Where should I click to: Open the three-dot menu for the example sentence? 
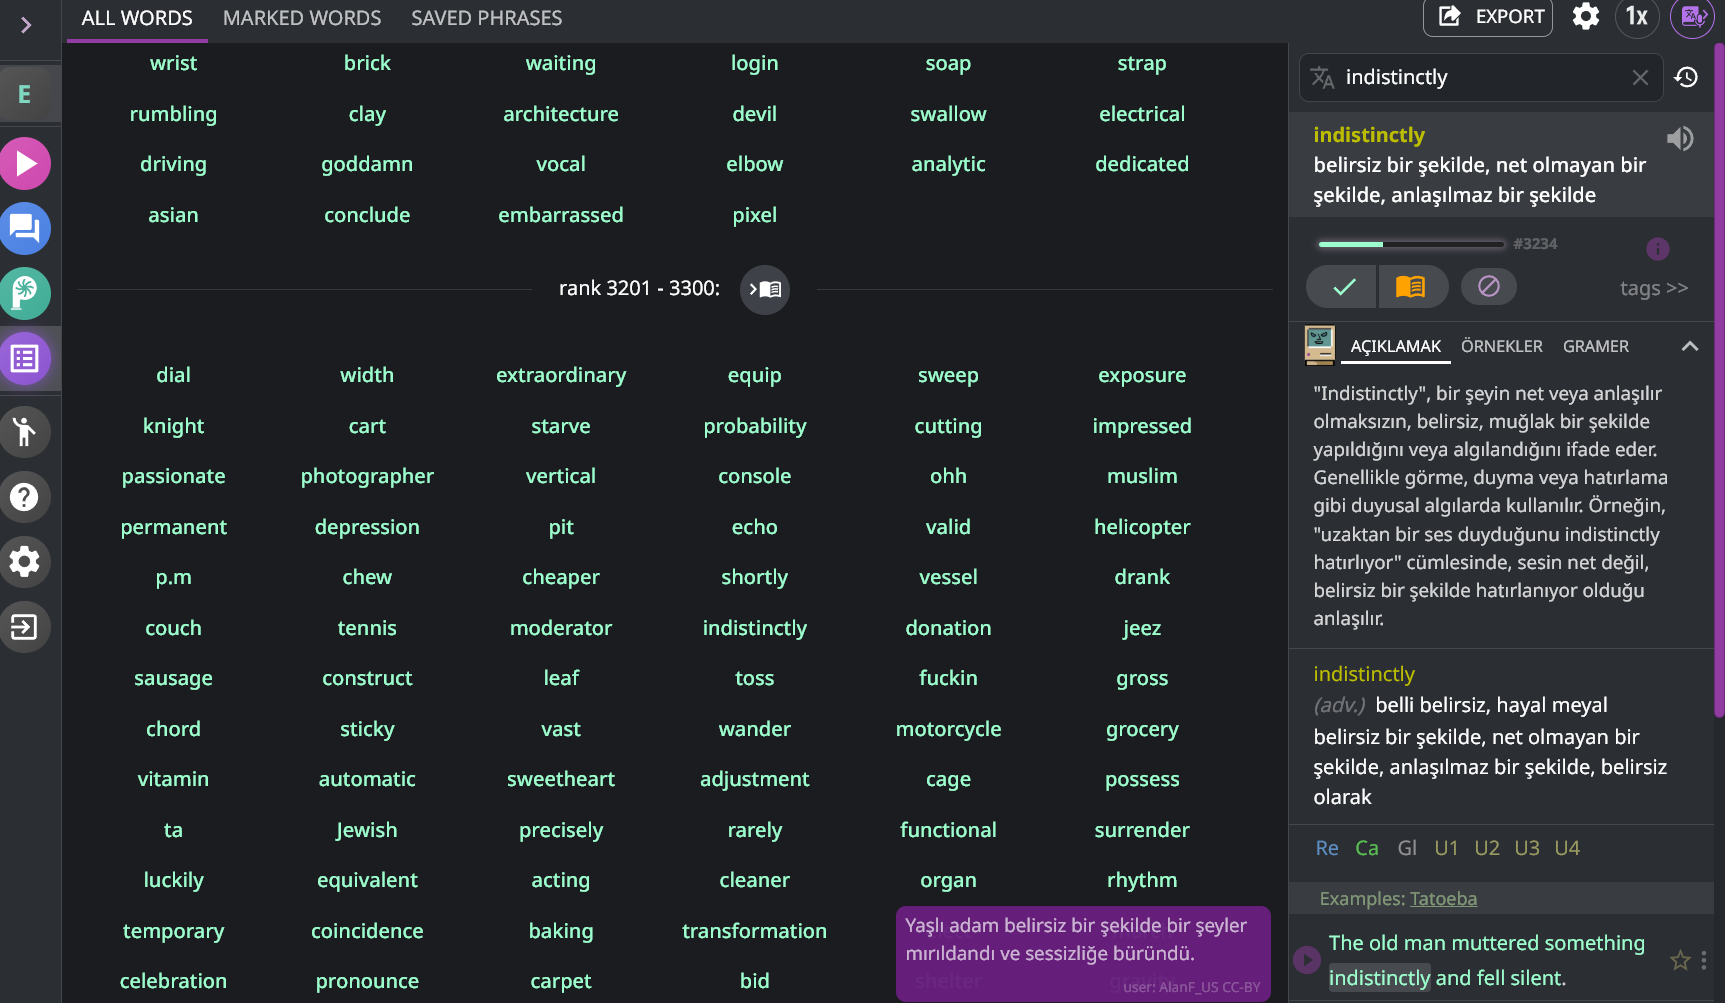(1704, 960)
